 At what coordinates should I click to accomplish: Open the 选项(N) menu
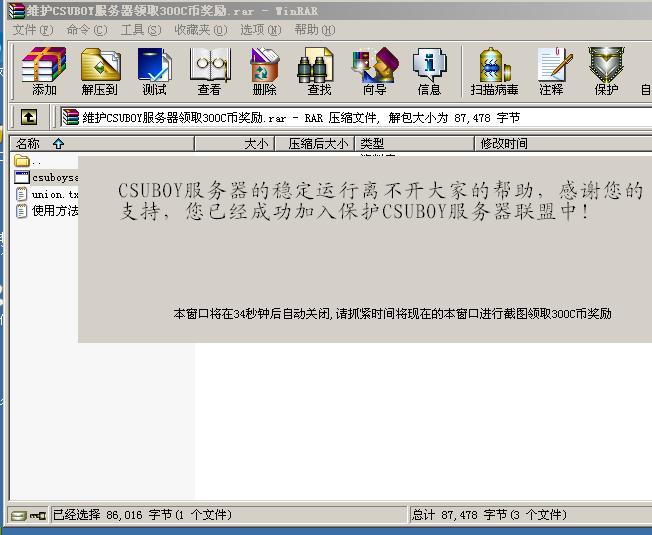tap(261, 30)
